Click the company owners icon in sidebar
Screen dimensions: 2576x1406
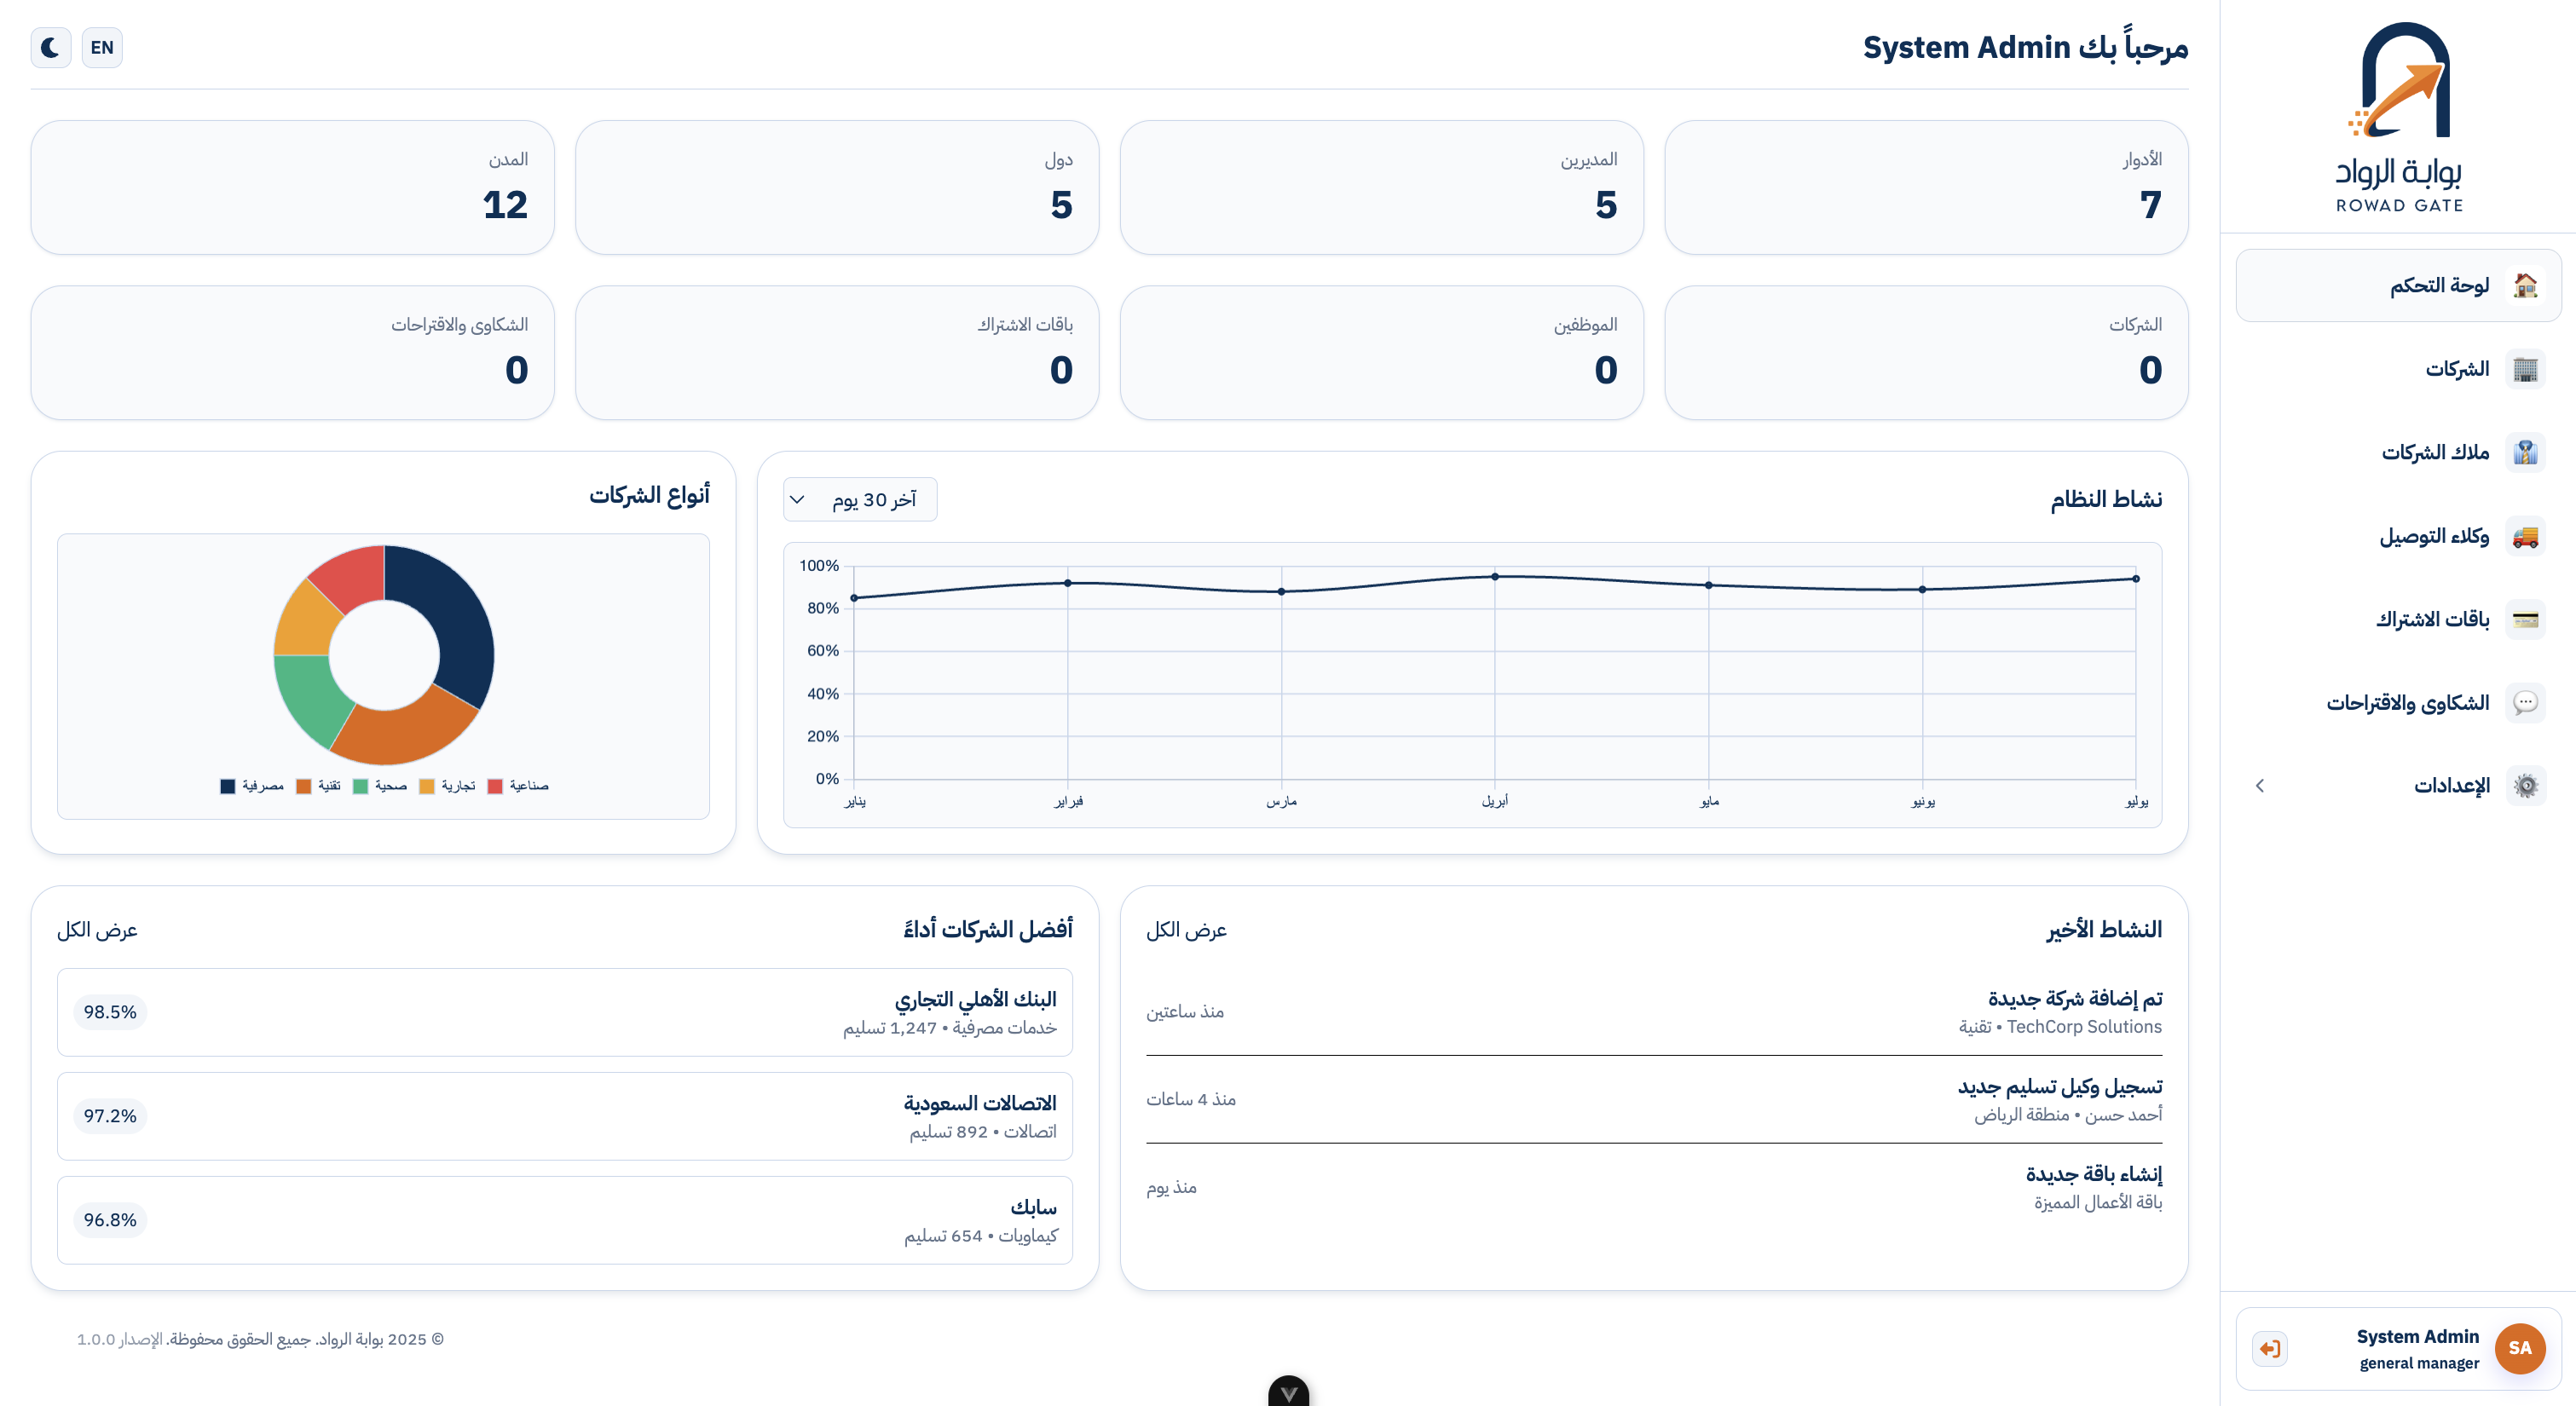pyautogui.click(x=2525, y=452)
